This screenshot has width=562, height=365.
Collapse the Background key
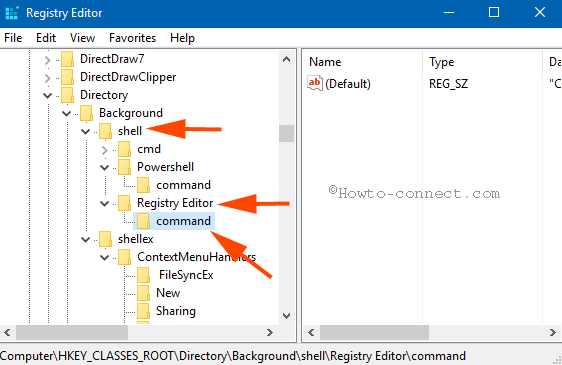66,114
